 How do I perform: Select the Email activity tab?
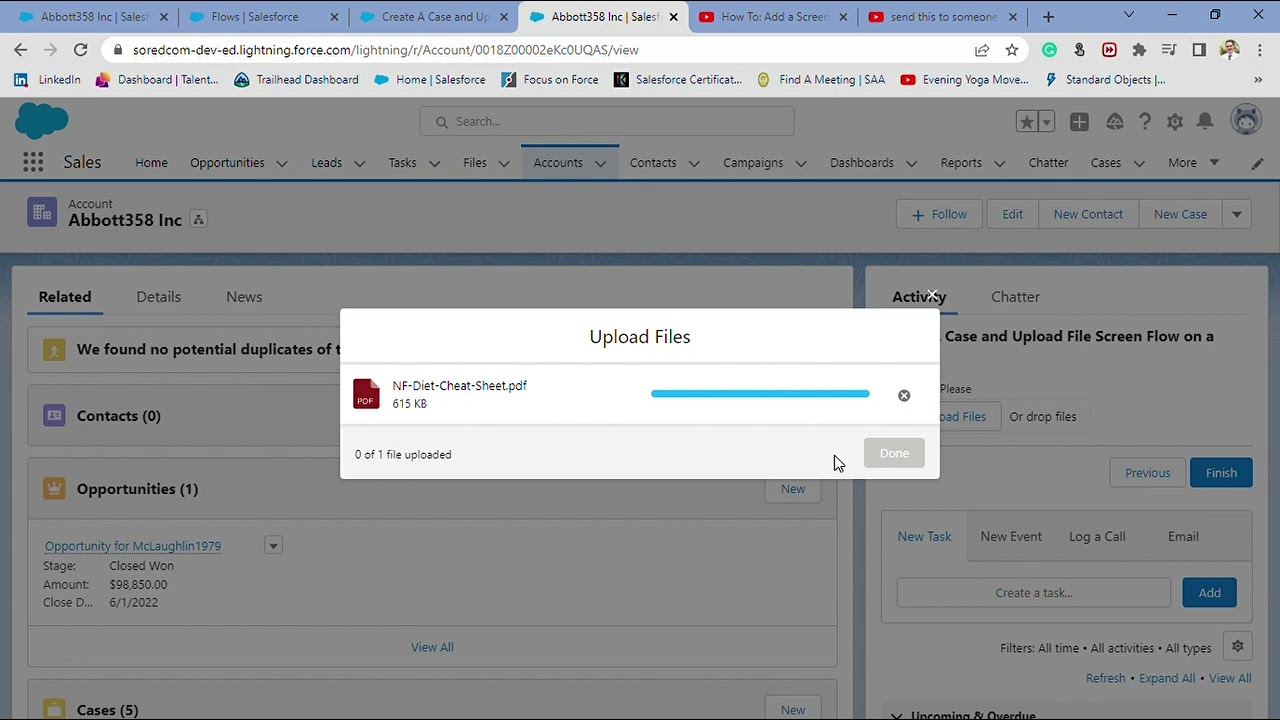(1183, 536)
